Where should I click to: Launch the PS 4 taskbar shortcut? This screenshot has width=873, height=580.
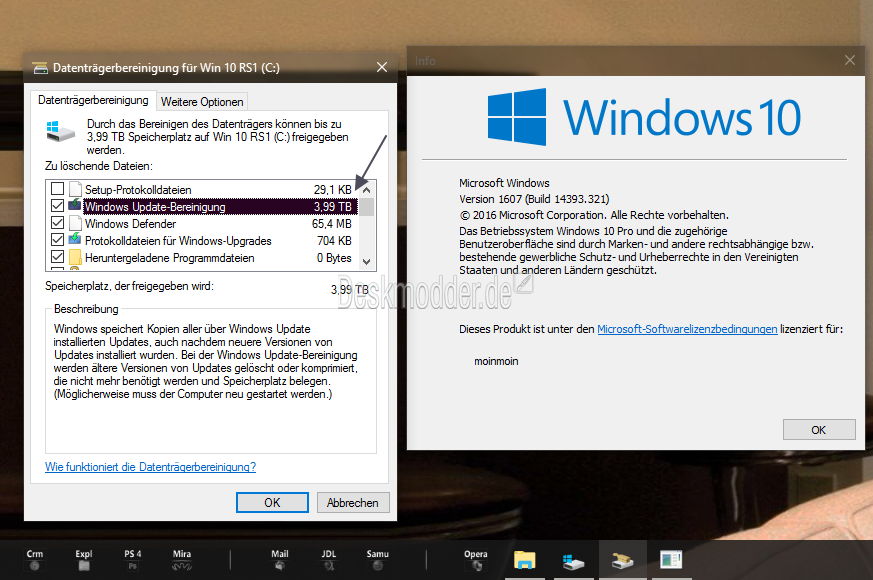tap(133, 560)
